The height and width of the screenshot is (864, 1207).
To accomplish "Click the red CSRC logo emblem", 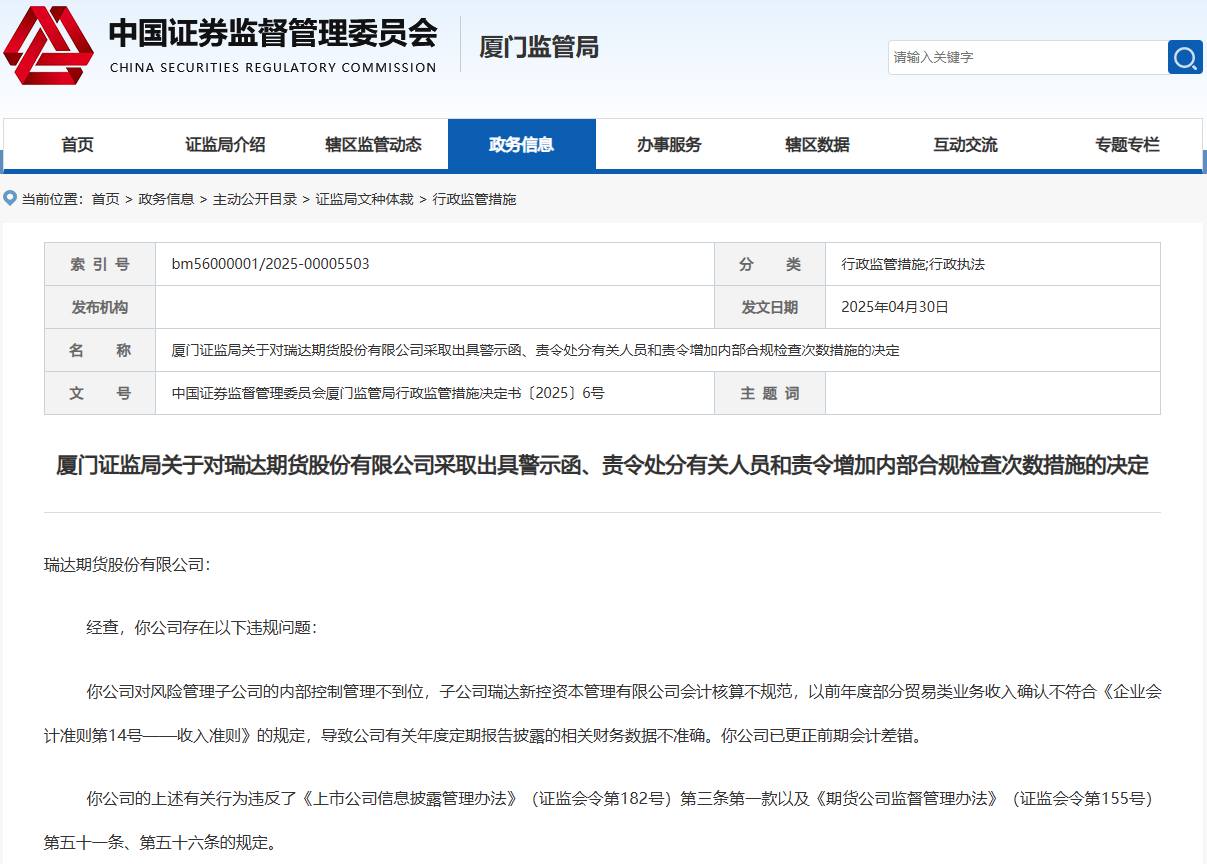I will [x=48, y=46].
